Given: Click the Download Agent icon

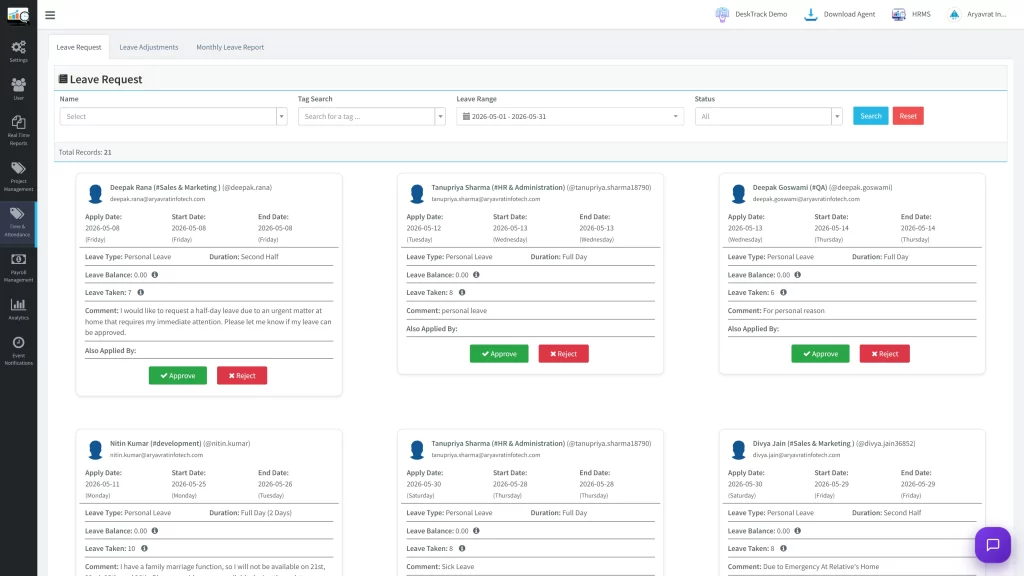Looking at the screenshot, I should point(810,14).
